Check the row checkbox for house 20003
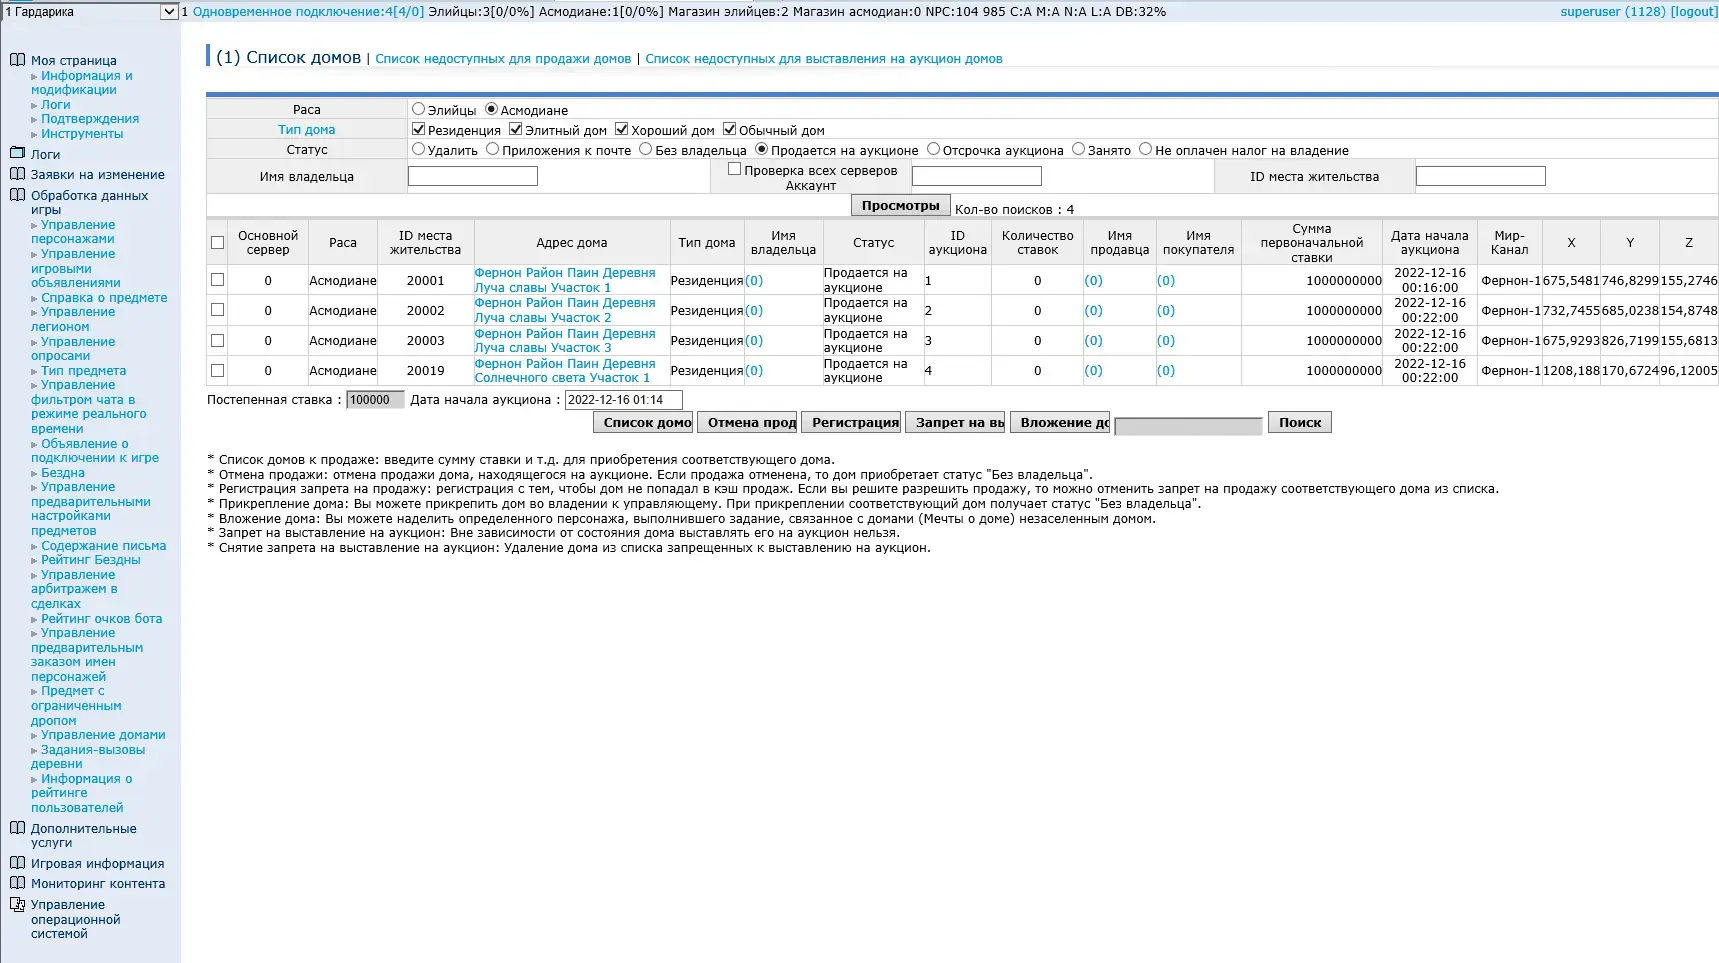1719x963 pixels. coord(218,340)
